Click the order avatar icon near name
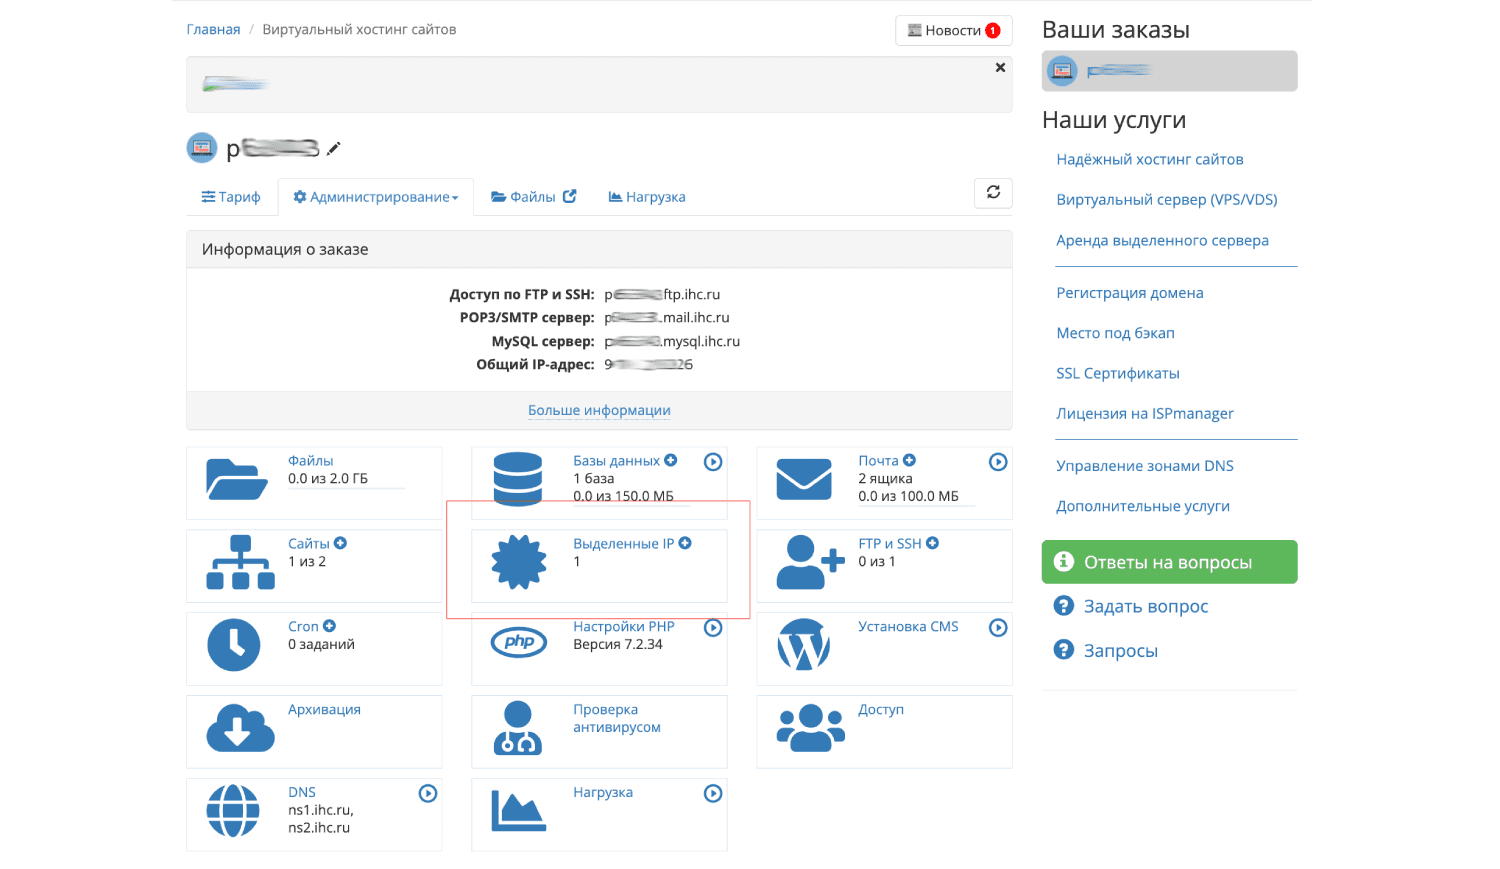Image resolution: width=1500 pixels, height=869 pixels. [202, 148]
